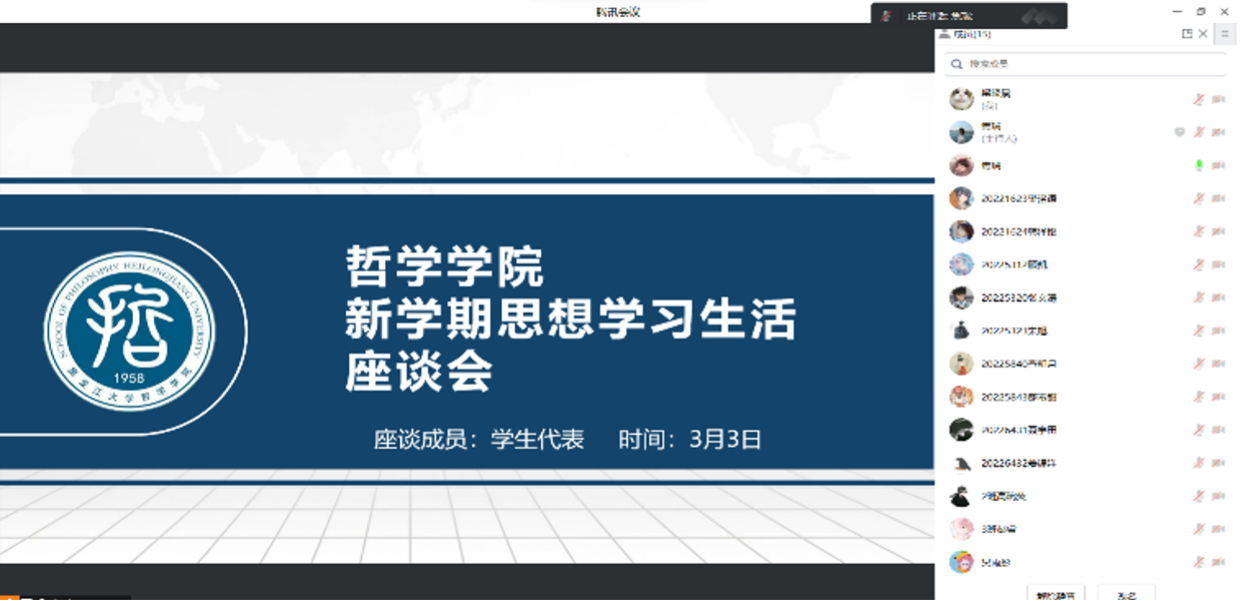Click the speaking indicator bar at top
The height and width of the screenshot is (605, 1240).
pyautogui.click(x=968, y=16)
